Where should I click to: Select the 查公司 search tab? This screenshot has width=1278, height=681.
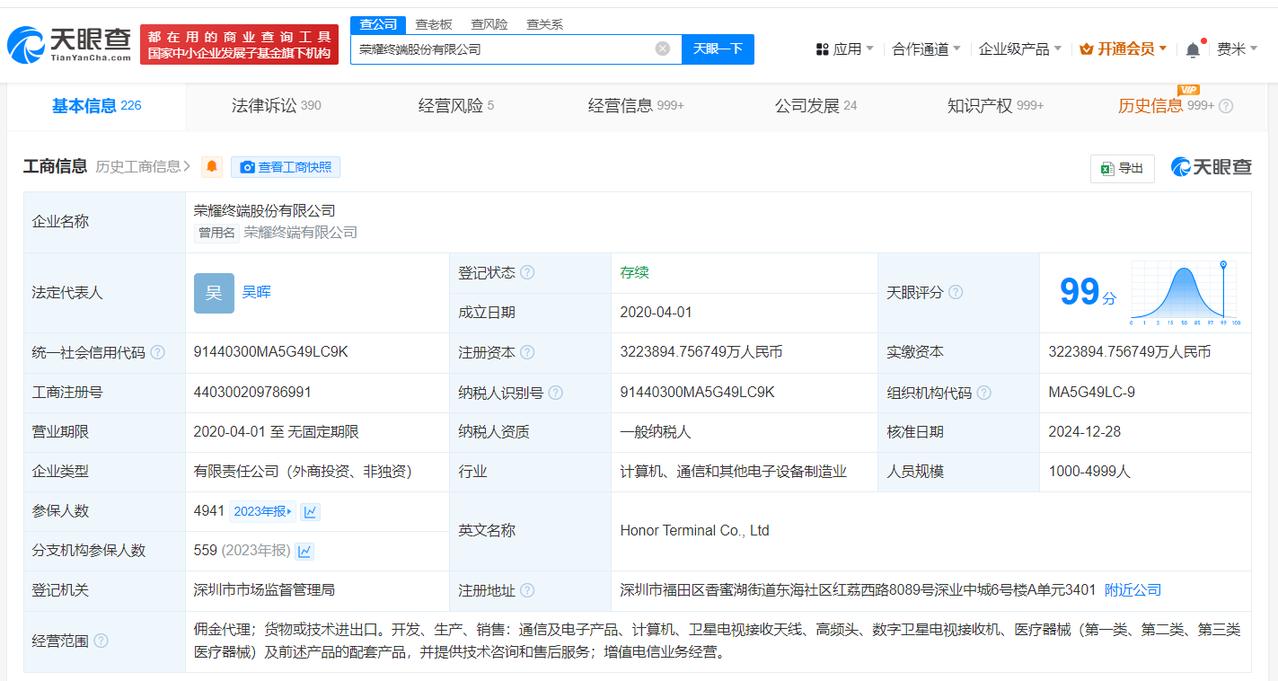(x=378, y=24)
